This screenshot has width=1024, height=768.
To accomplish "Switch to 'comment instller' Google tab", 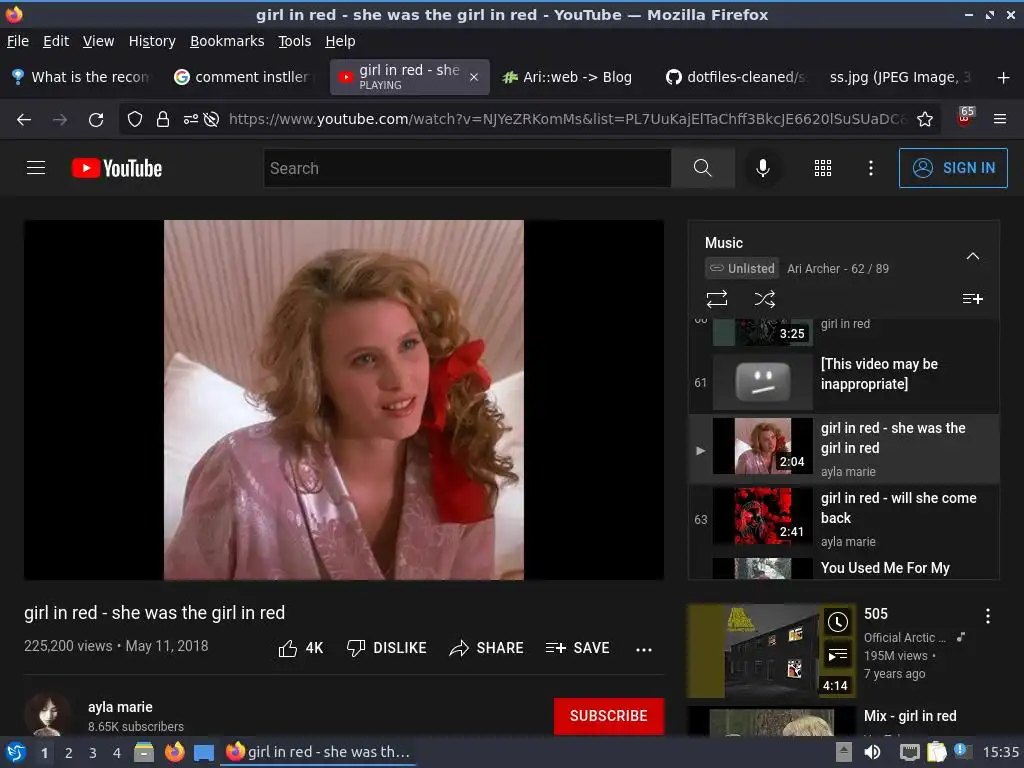I will point(244,77).
